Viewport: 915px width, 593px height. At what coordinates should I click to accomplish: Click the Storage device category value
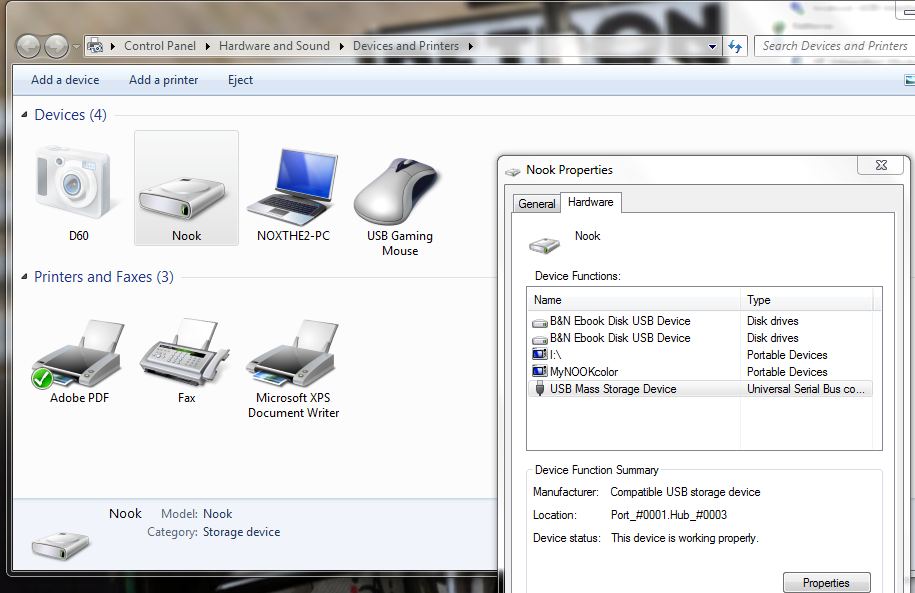click(242, 532)
